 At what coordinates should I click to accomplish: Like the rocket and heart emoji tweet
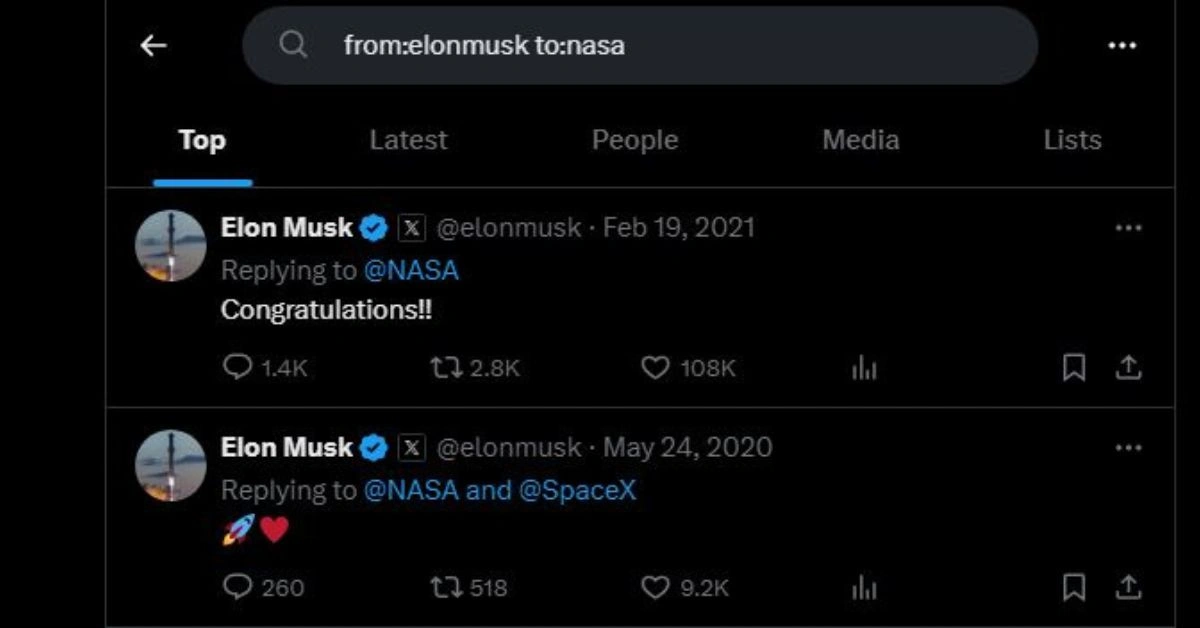655,587
